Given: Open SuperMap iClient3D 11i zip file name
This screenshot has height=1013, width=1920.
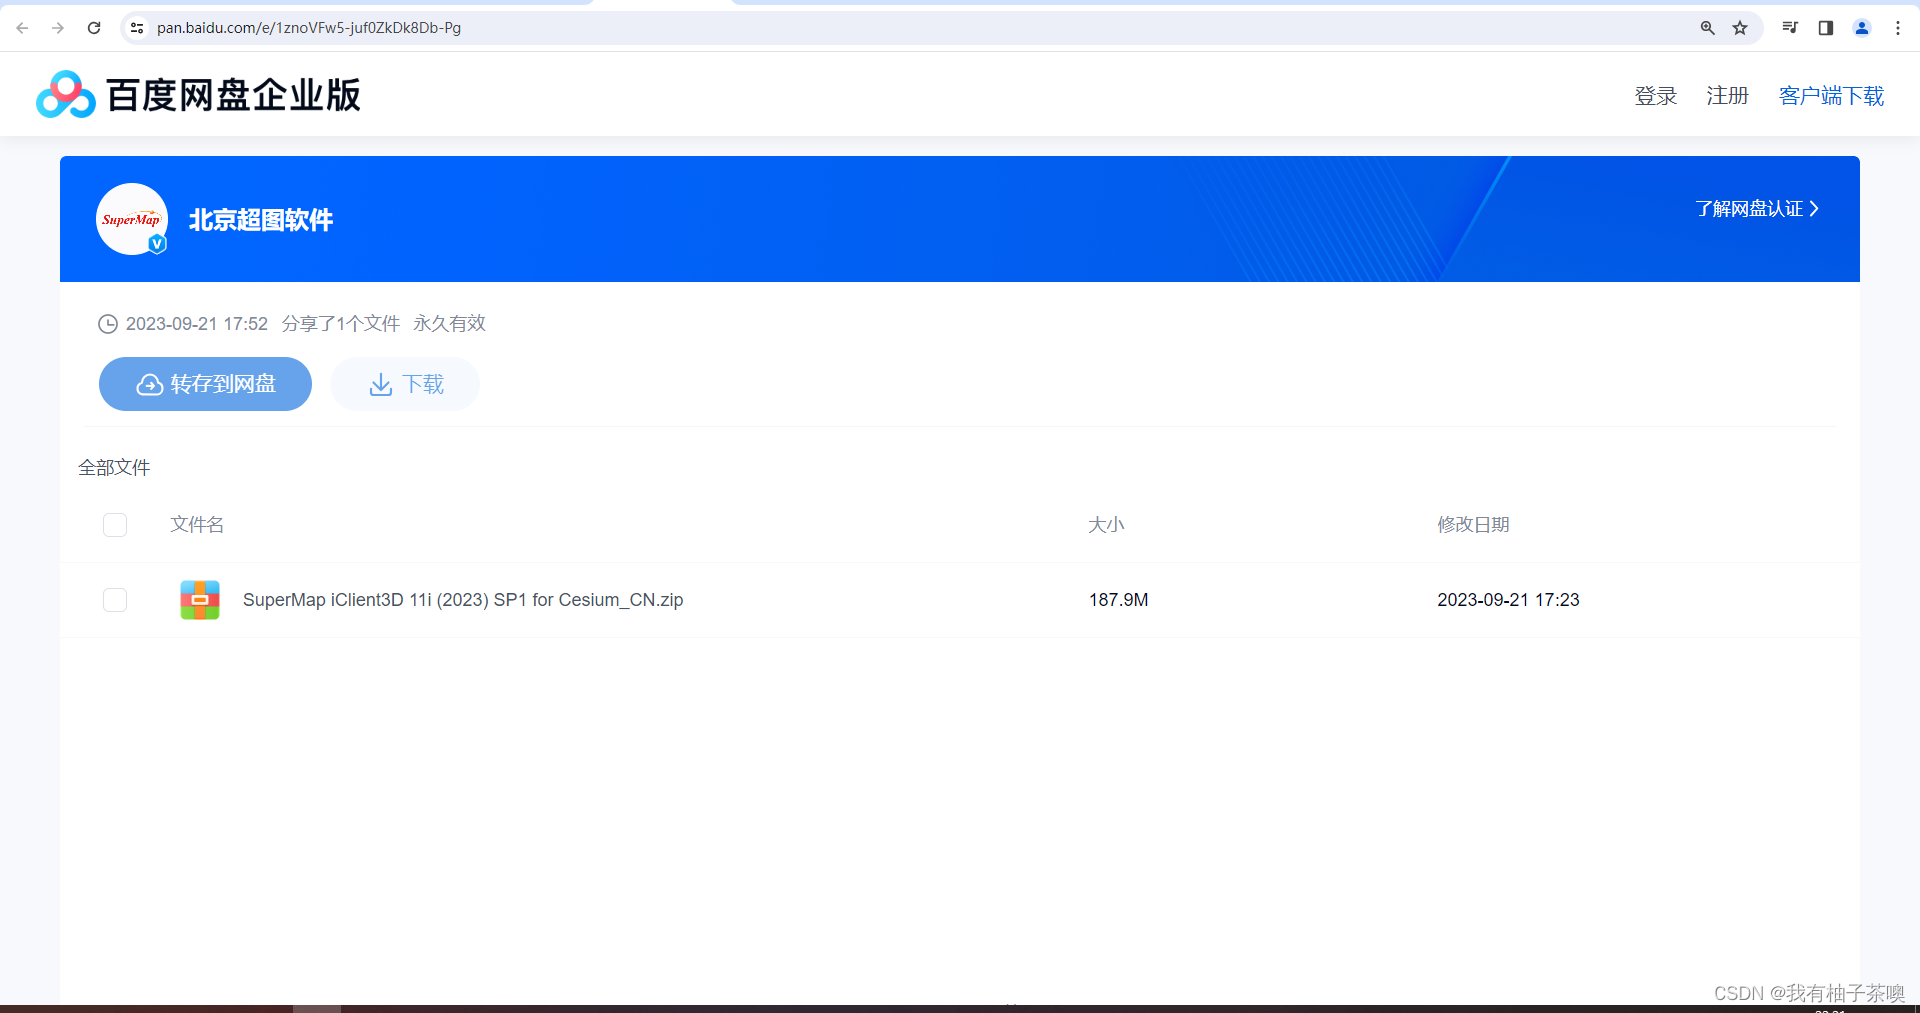Looking at the screenshot, I should [x=463, y=600].
